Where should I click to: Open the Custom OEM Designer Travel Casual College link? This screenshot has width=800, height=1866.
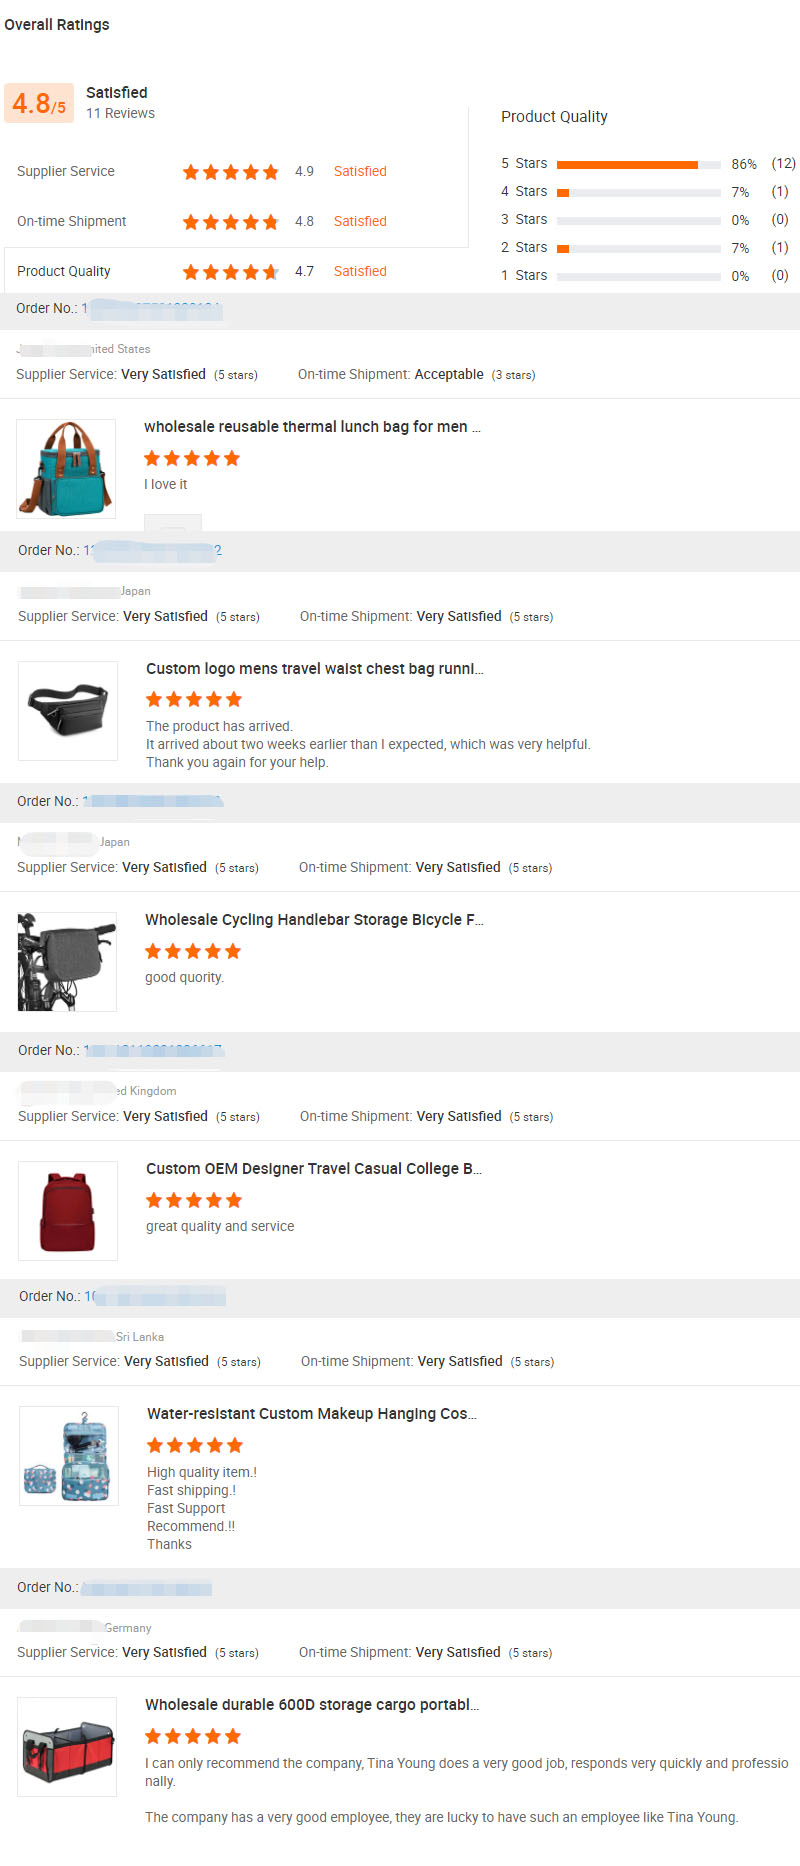pos(313,1169)
